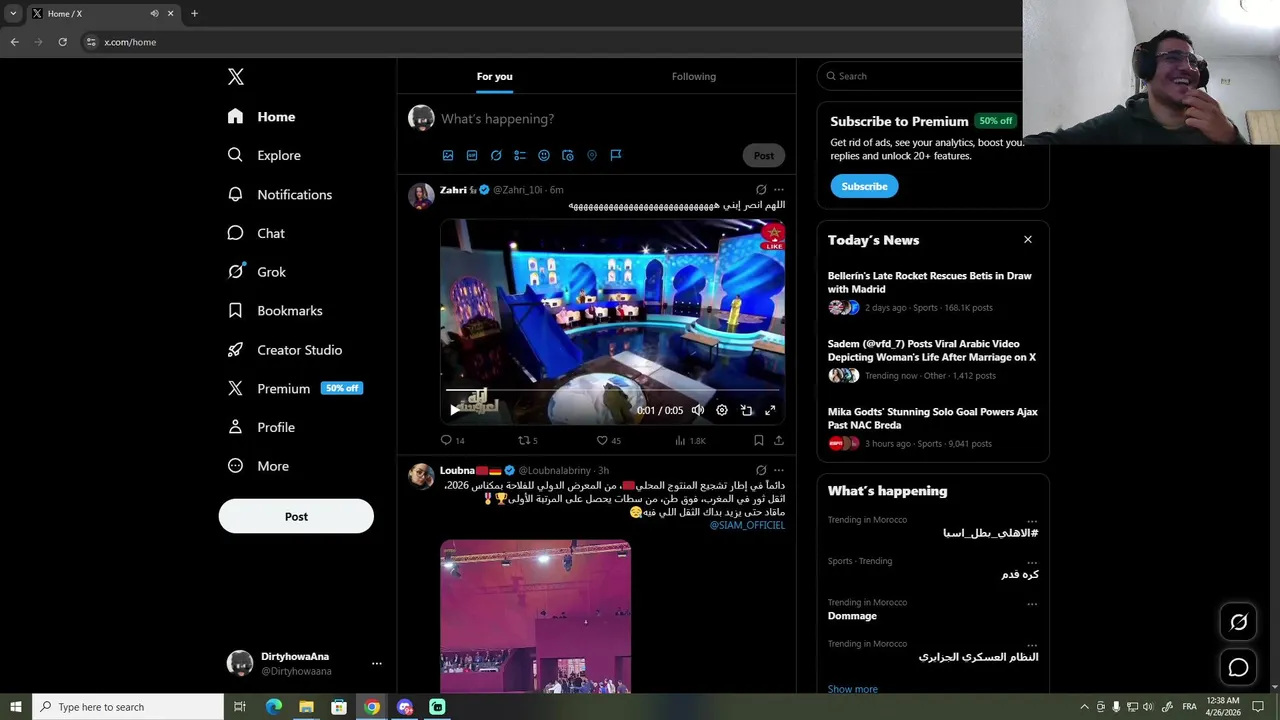The width and height of the screenshot is (1280, 720).
Task: Open the emoji picker in composer
Action: (544, 155)
